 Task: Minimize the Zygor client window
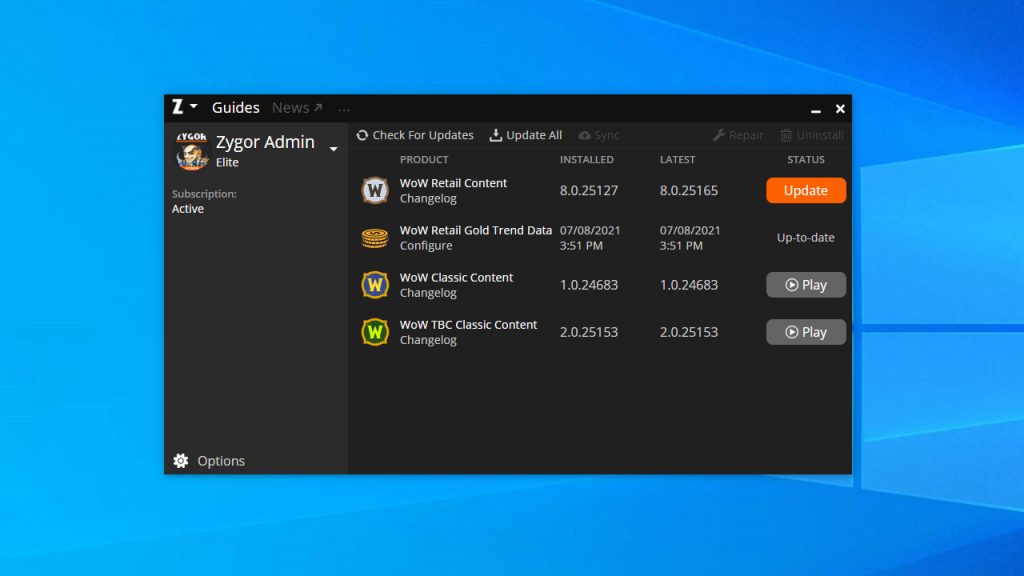coord(816,110)
